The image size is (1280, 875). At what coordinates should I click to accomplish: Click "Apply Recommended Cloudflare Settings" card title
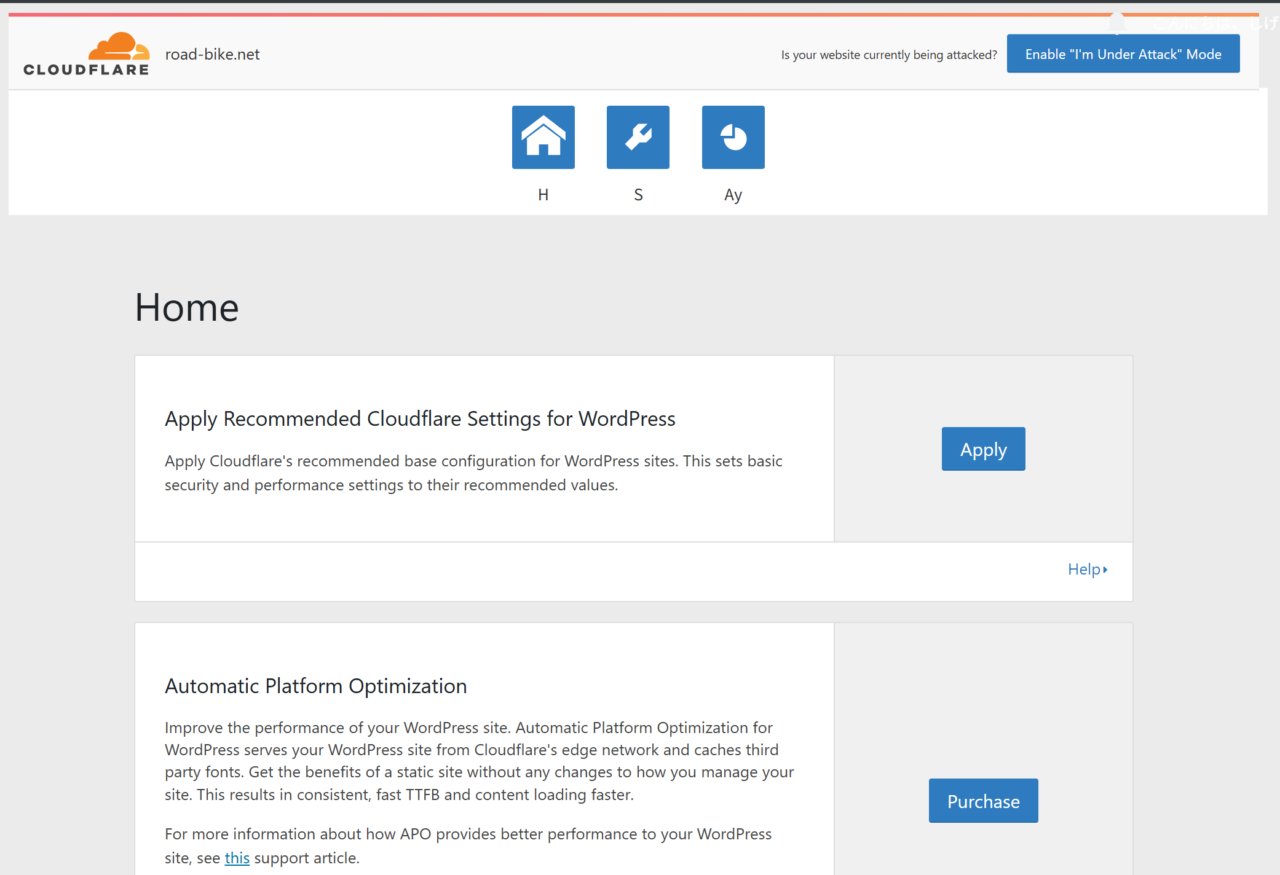(x=420, y=419)
